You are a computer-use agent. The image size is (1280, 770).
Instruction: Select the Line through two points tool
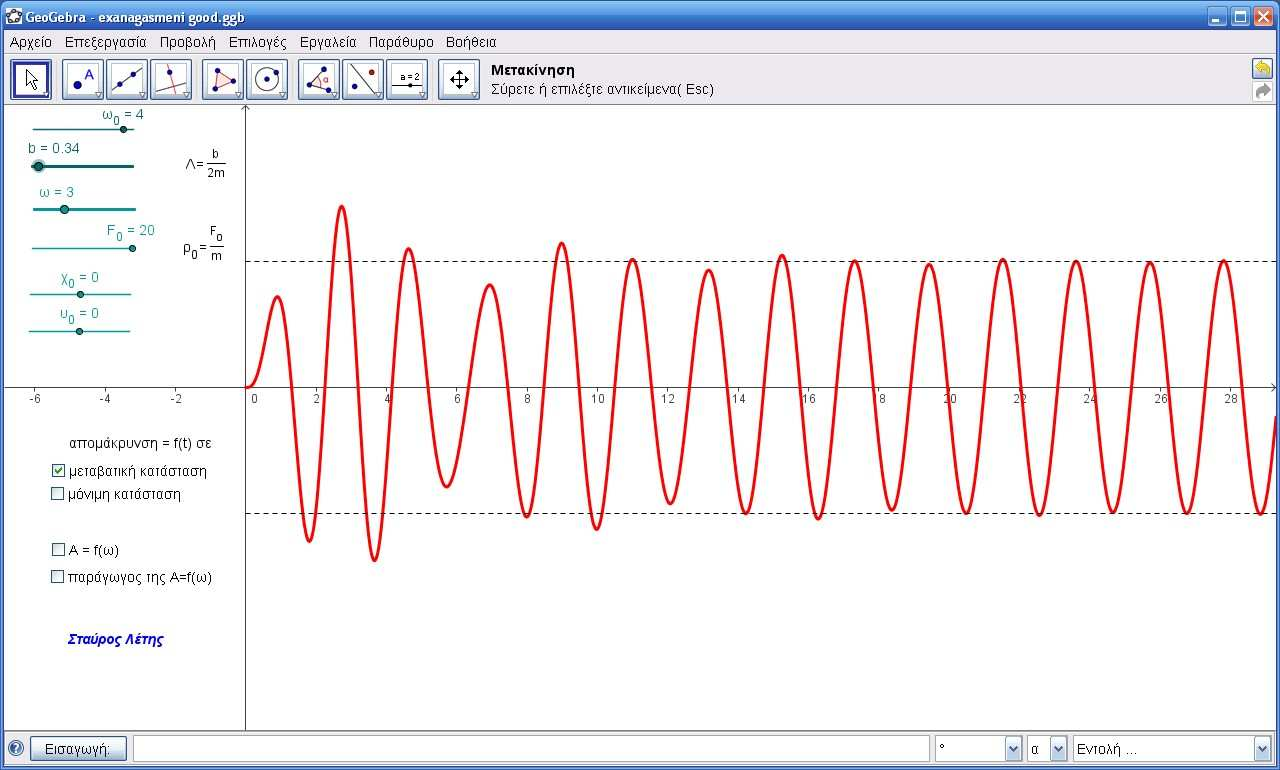127,80
